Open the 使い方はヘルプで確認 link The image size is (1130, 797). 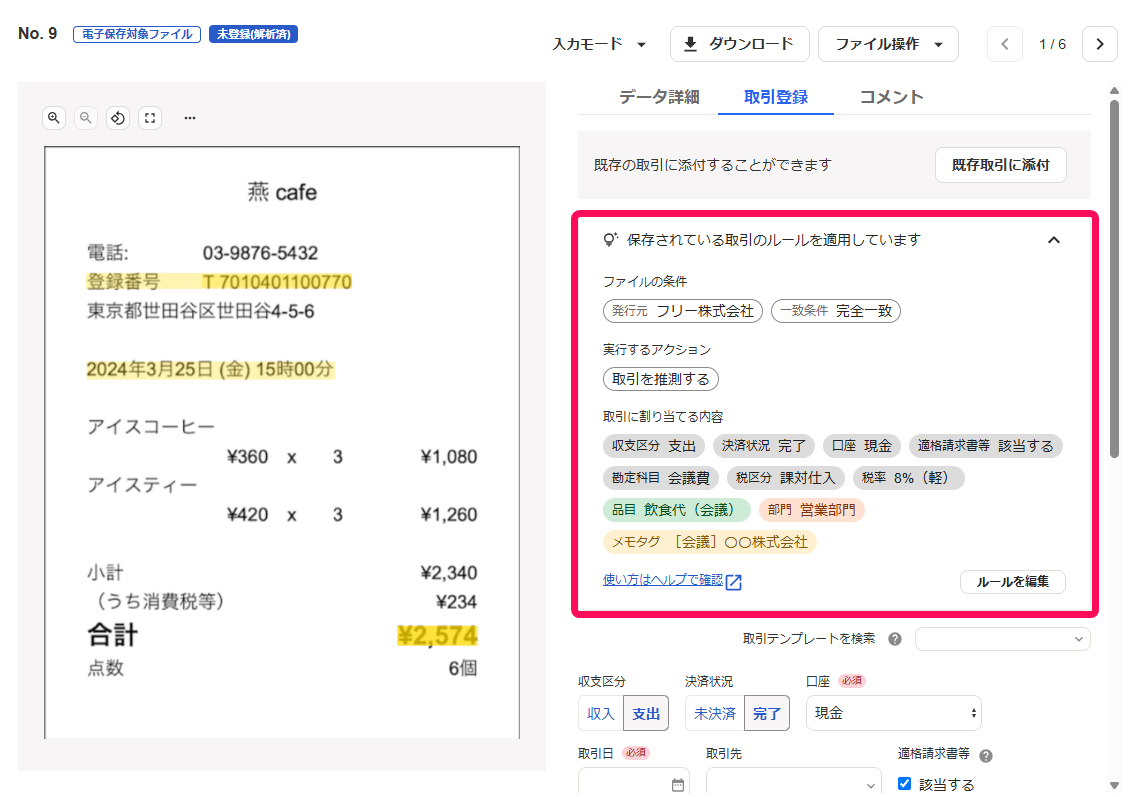pos(663,579)
